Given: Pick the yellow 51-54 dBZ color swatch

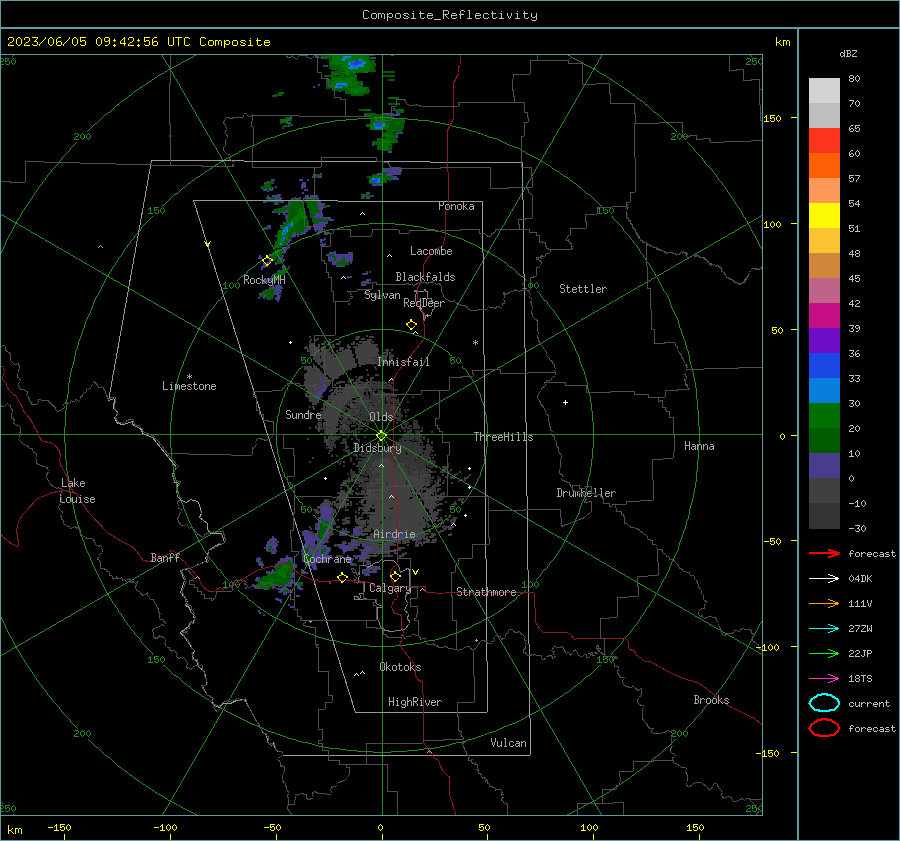Looking at the screenshot, I should [x=824, y=216].
